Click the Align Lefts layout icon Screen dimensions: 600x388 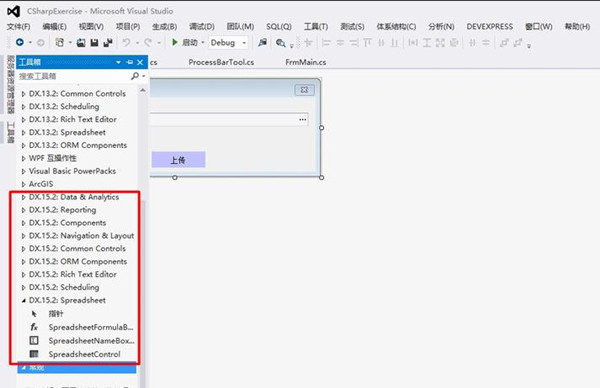tap(326, 43)
